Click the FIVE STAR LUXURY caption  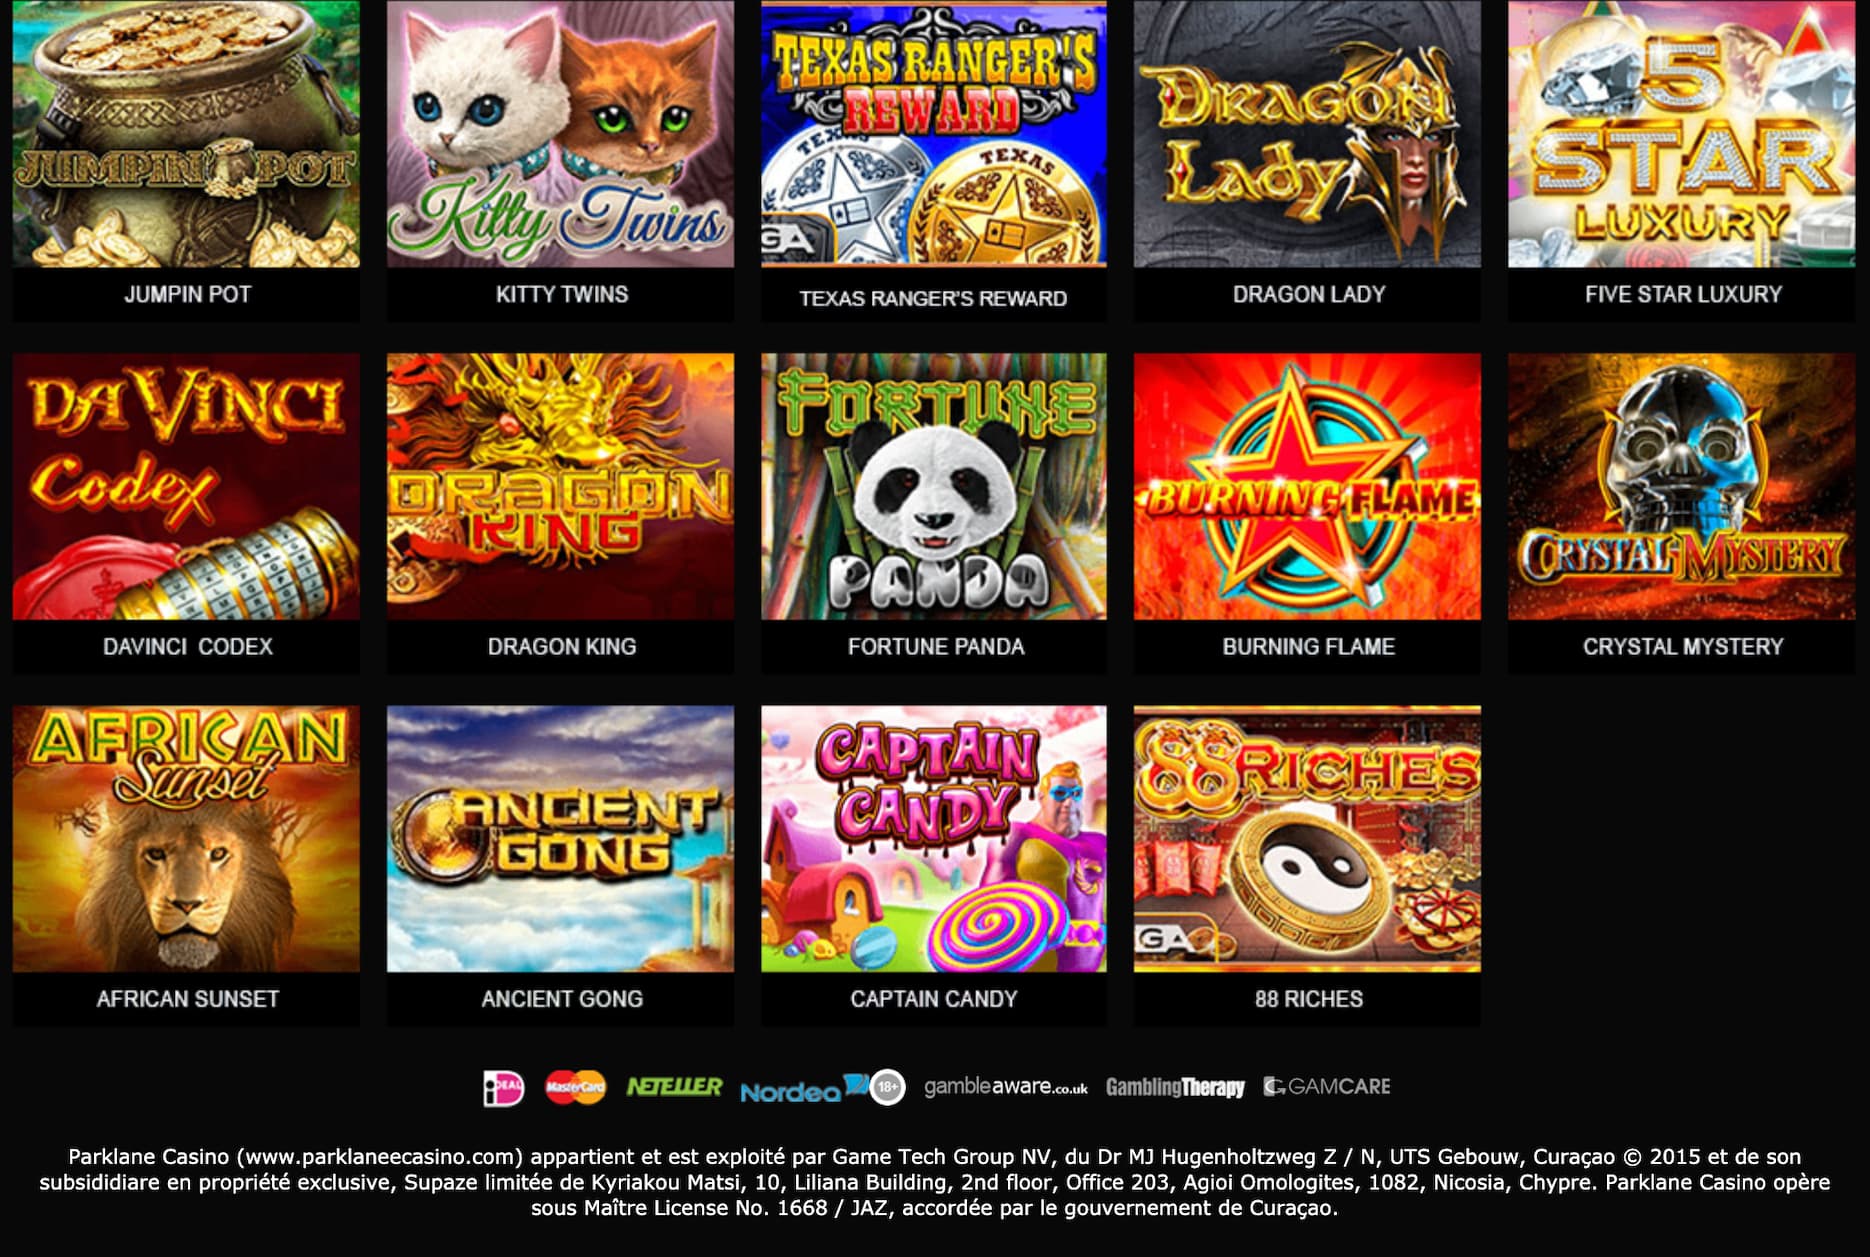pos(1683,294)
